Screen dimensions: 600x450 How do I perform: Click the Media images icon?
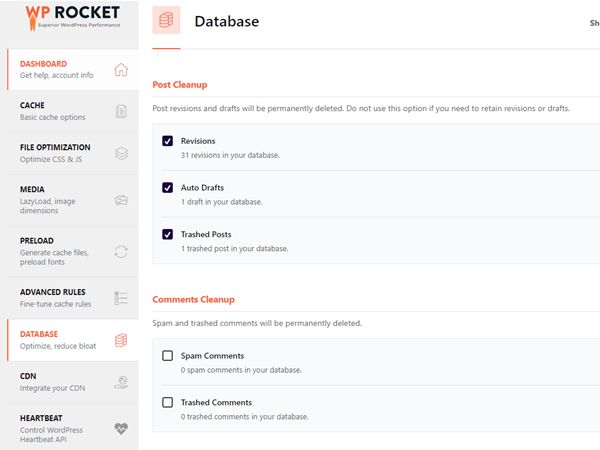121,200
